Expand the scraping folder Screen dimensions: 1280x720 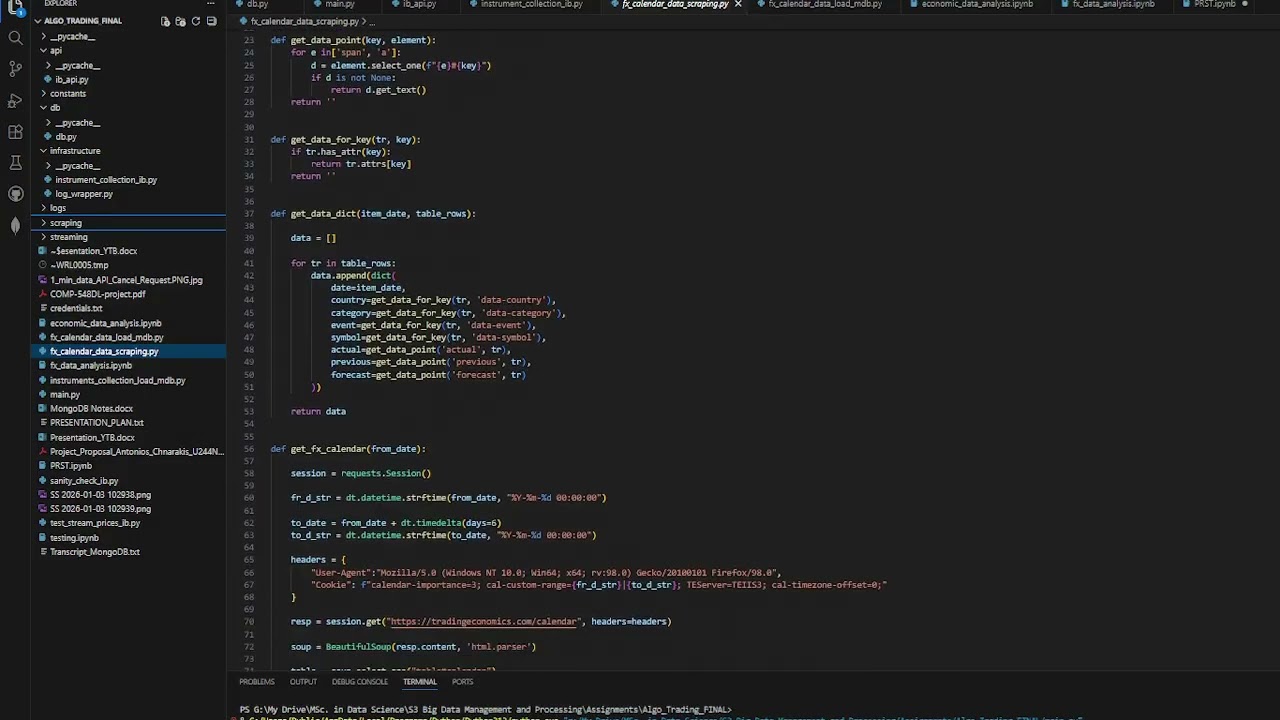[66, 223]
